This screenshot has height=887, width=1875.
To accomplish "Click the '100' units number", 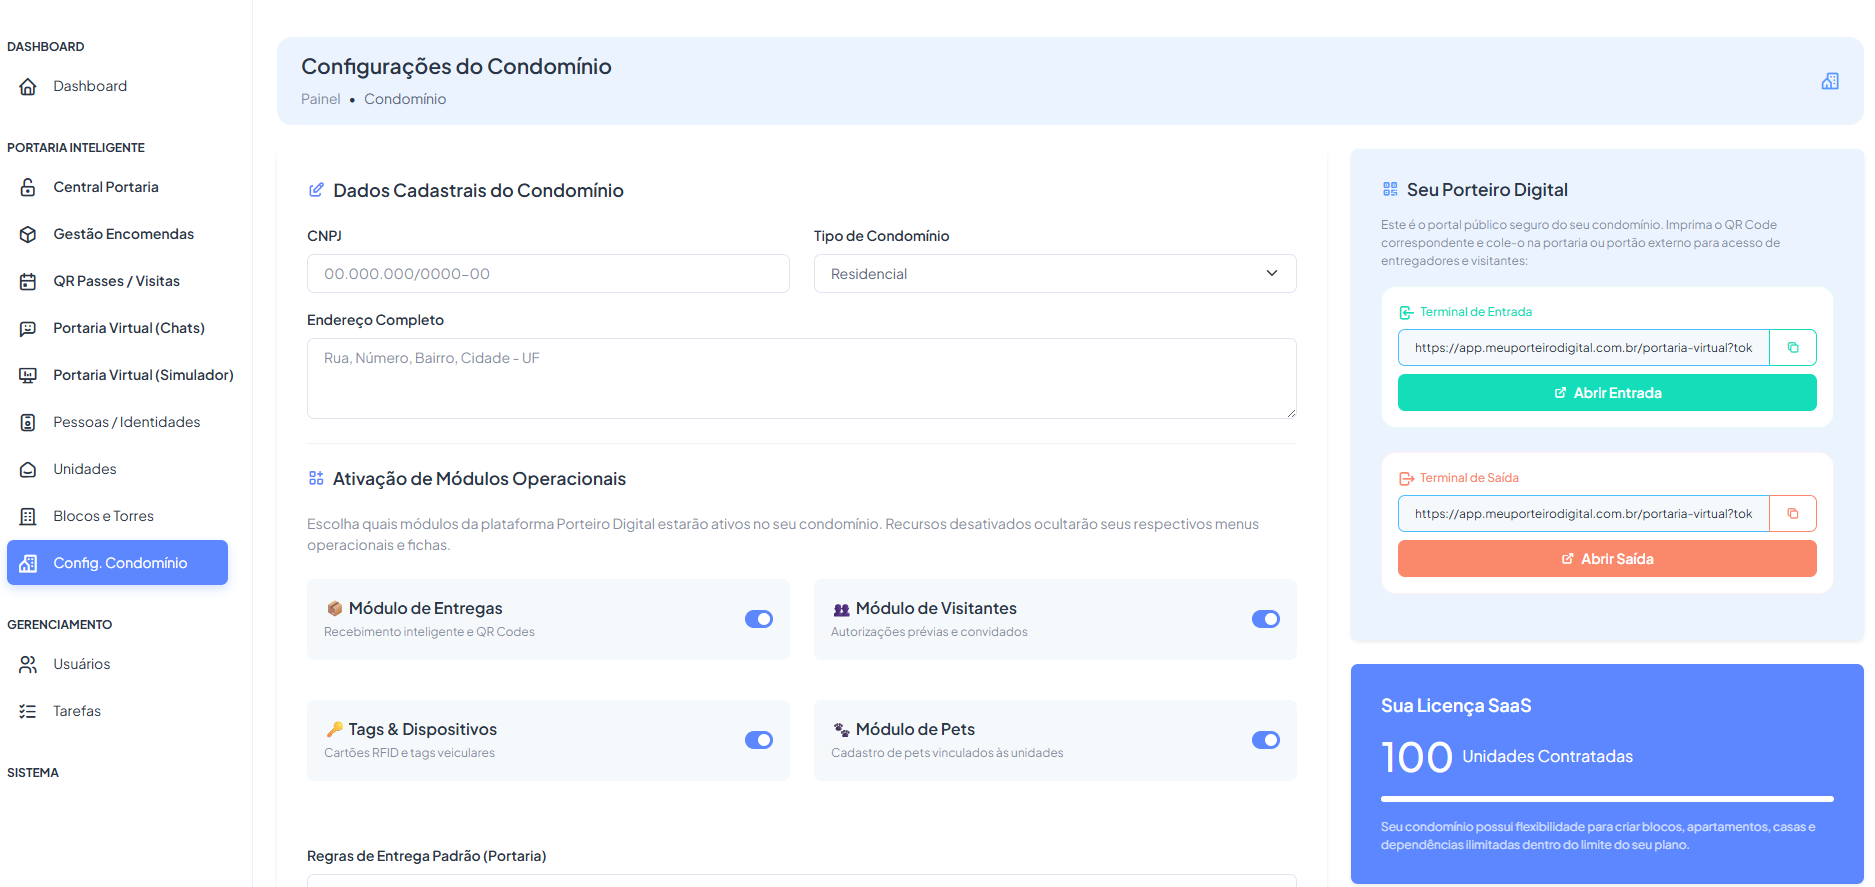I will coord(1417,757).
